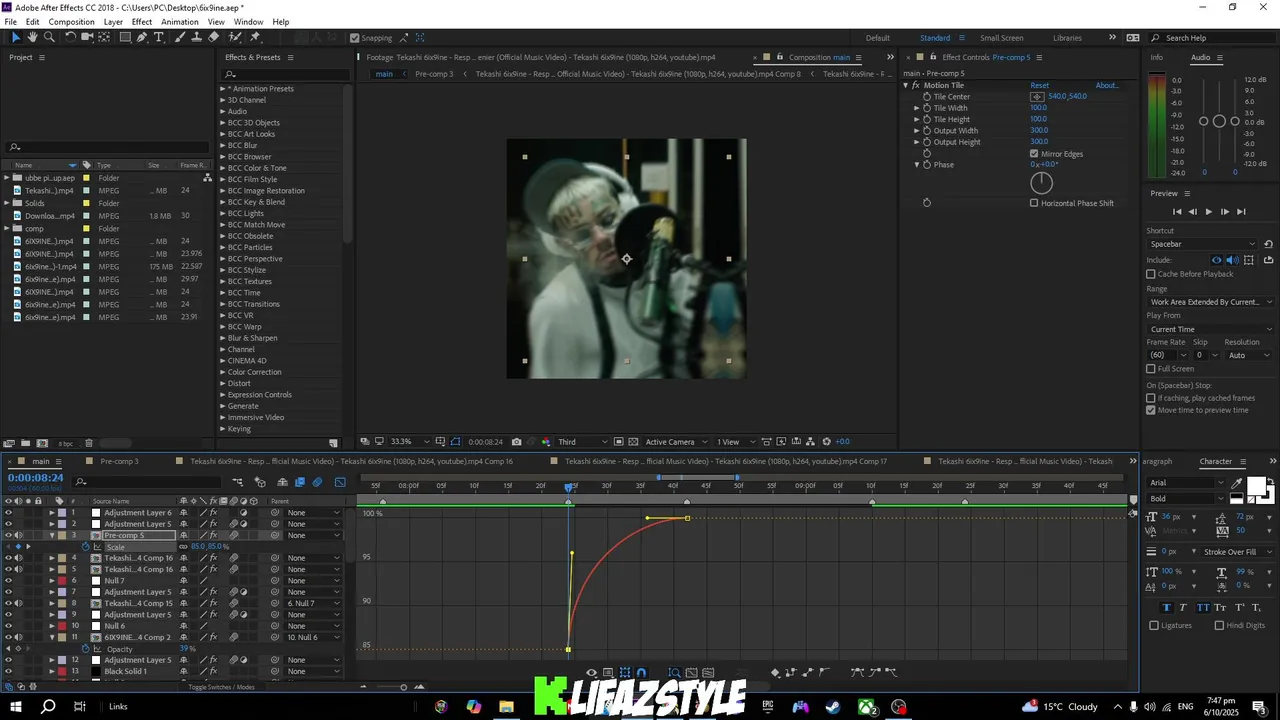Select the Pan Behind anchor point tool
The image size is (1280, 720).
coord(104,37)
